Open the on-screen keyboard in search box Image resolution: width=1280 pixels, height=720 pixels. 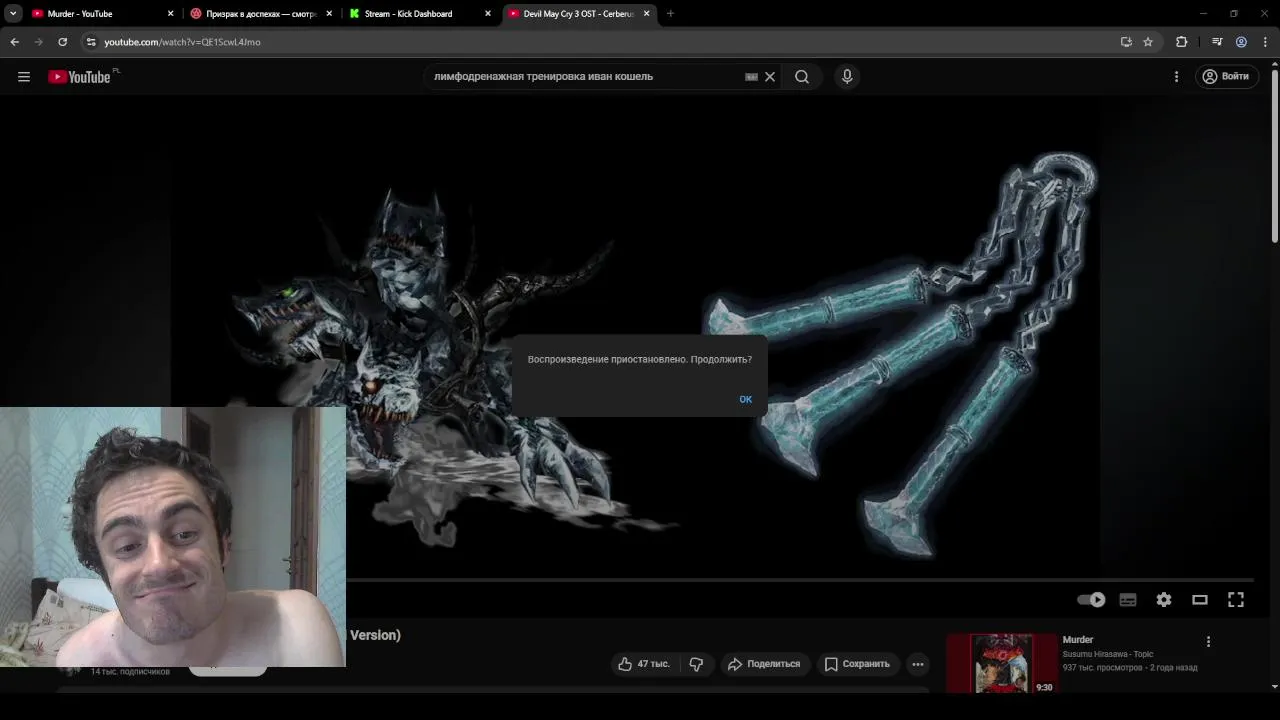point(751,77)
